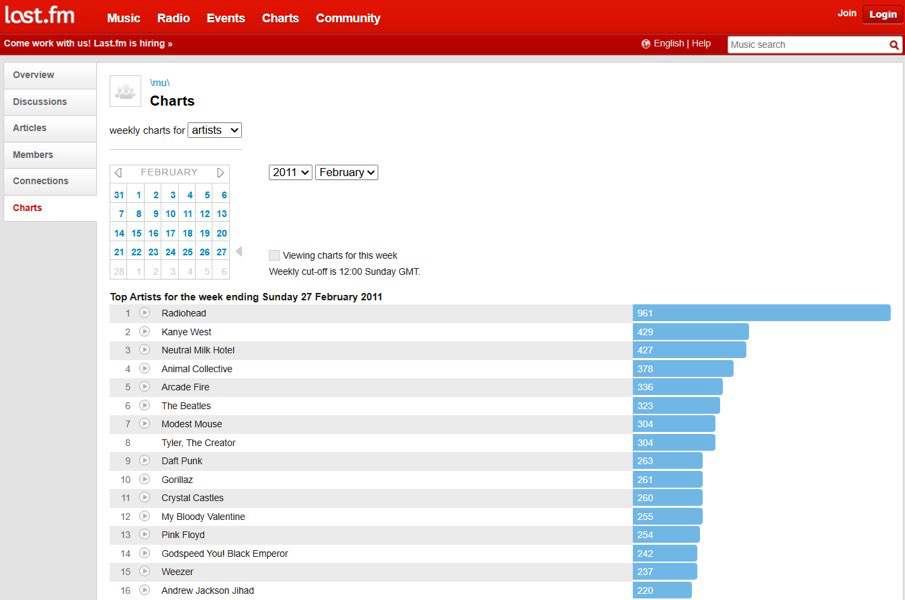
Task: Click the Login button
Action: (883, 14)
